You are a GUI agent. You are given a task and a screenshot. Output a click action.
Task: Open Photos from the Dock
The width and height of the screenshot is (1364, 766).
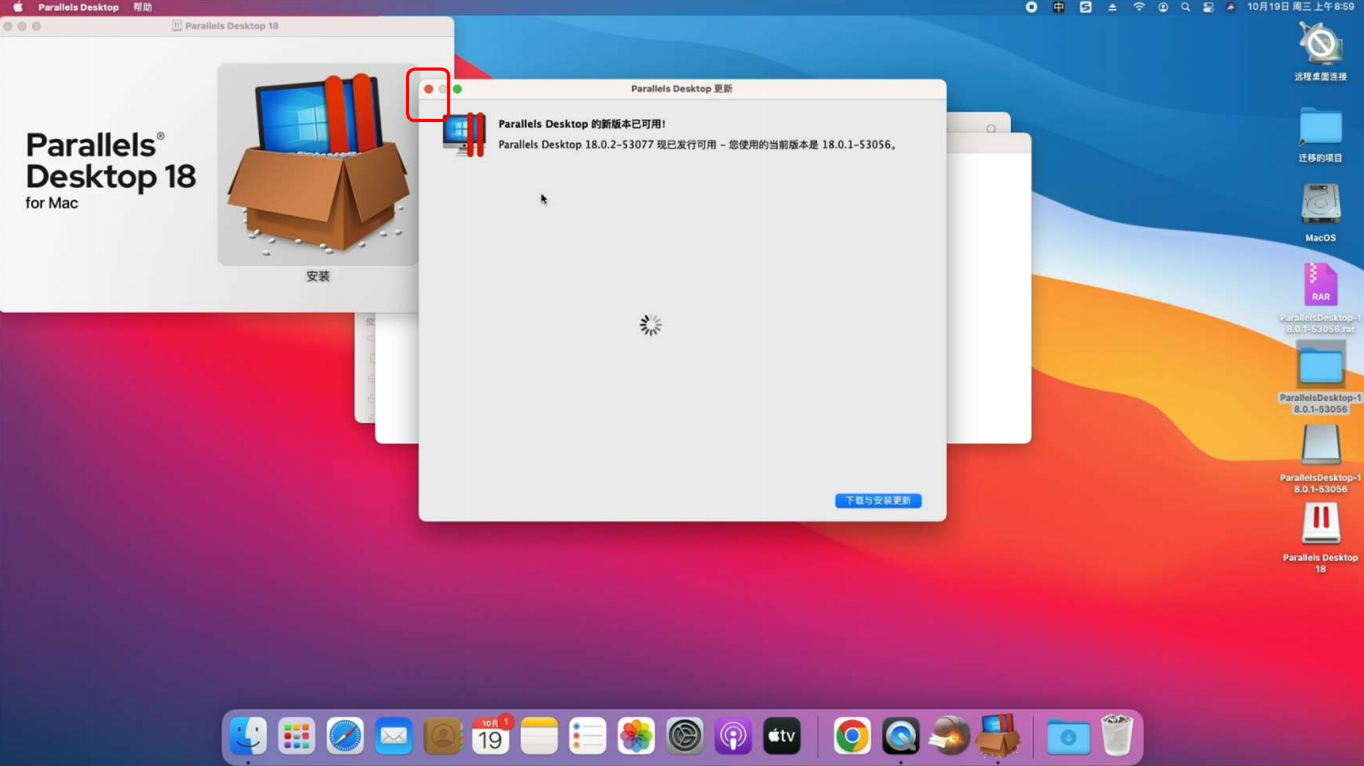pyautogui.click(x=636, y=737)
